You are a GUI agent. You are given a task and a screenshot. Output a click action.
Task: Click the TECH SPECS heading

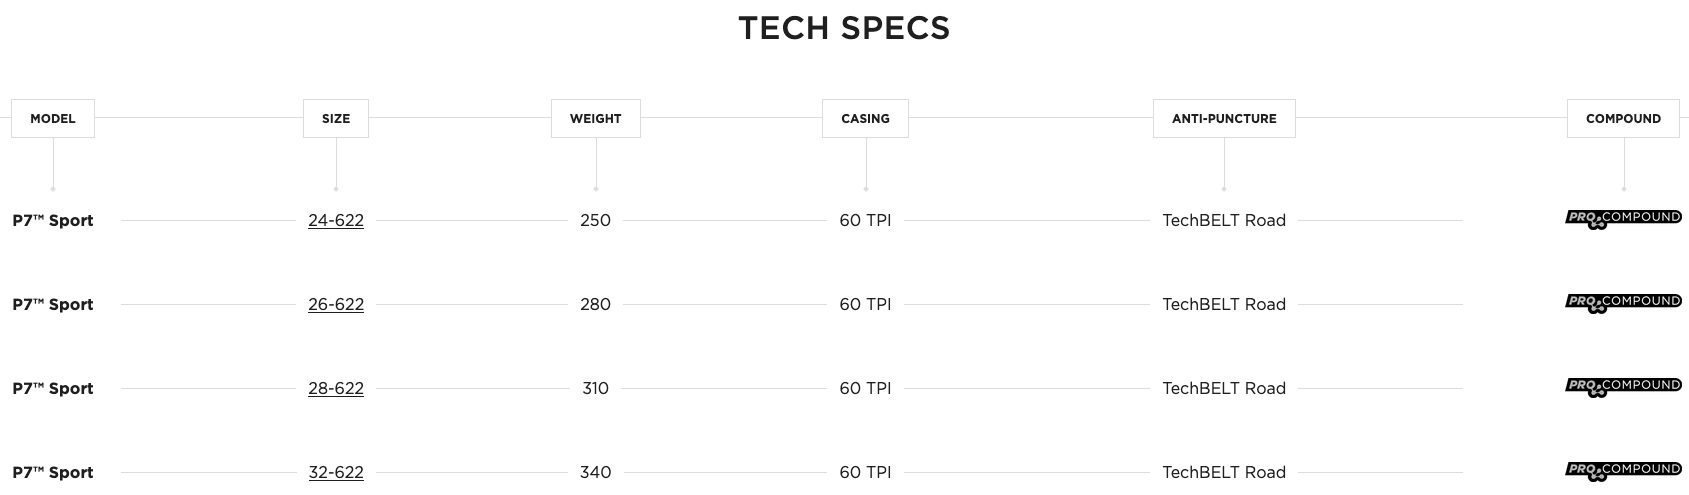[844, 28]
